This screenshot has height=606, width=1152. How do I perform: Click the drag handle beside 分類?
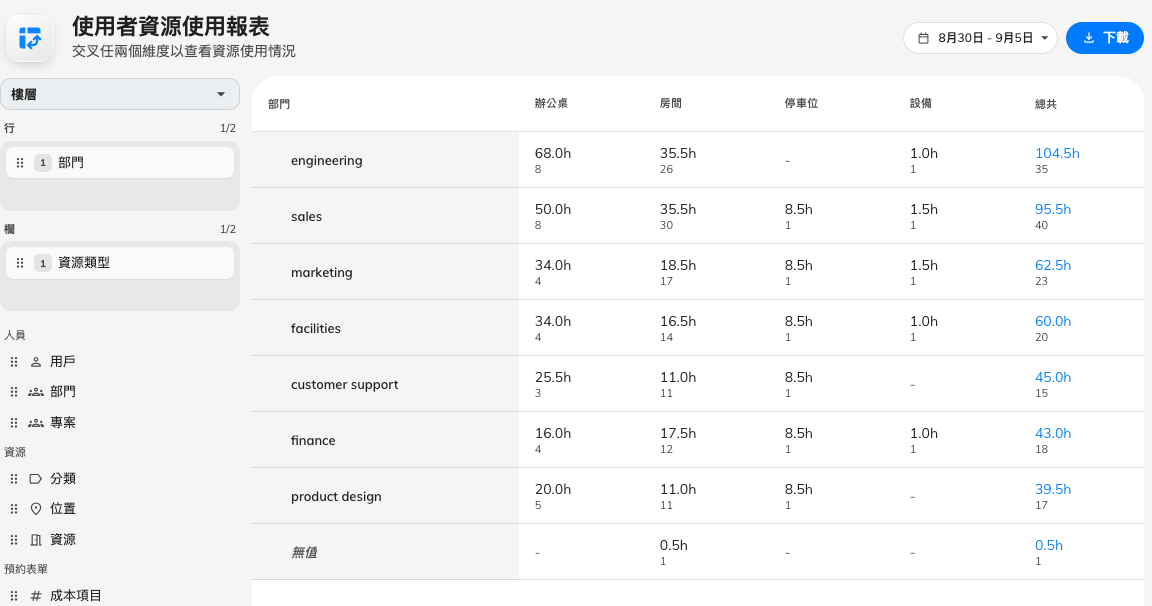coord(14,479)
